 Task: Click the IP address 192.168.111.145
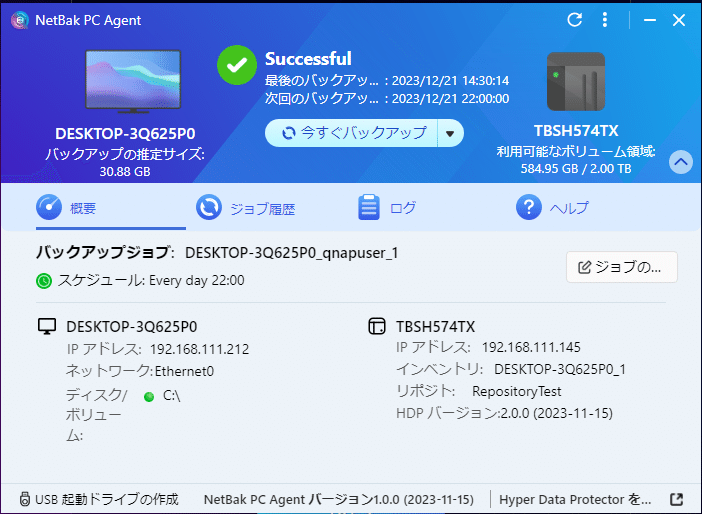coord(531,347)
